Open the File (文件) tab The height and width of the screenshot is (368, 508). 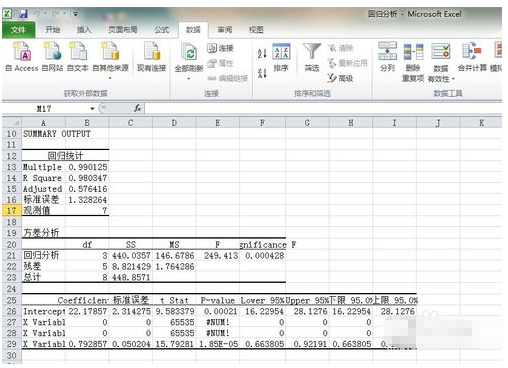[18, 30]
